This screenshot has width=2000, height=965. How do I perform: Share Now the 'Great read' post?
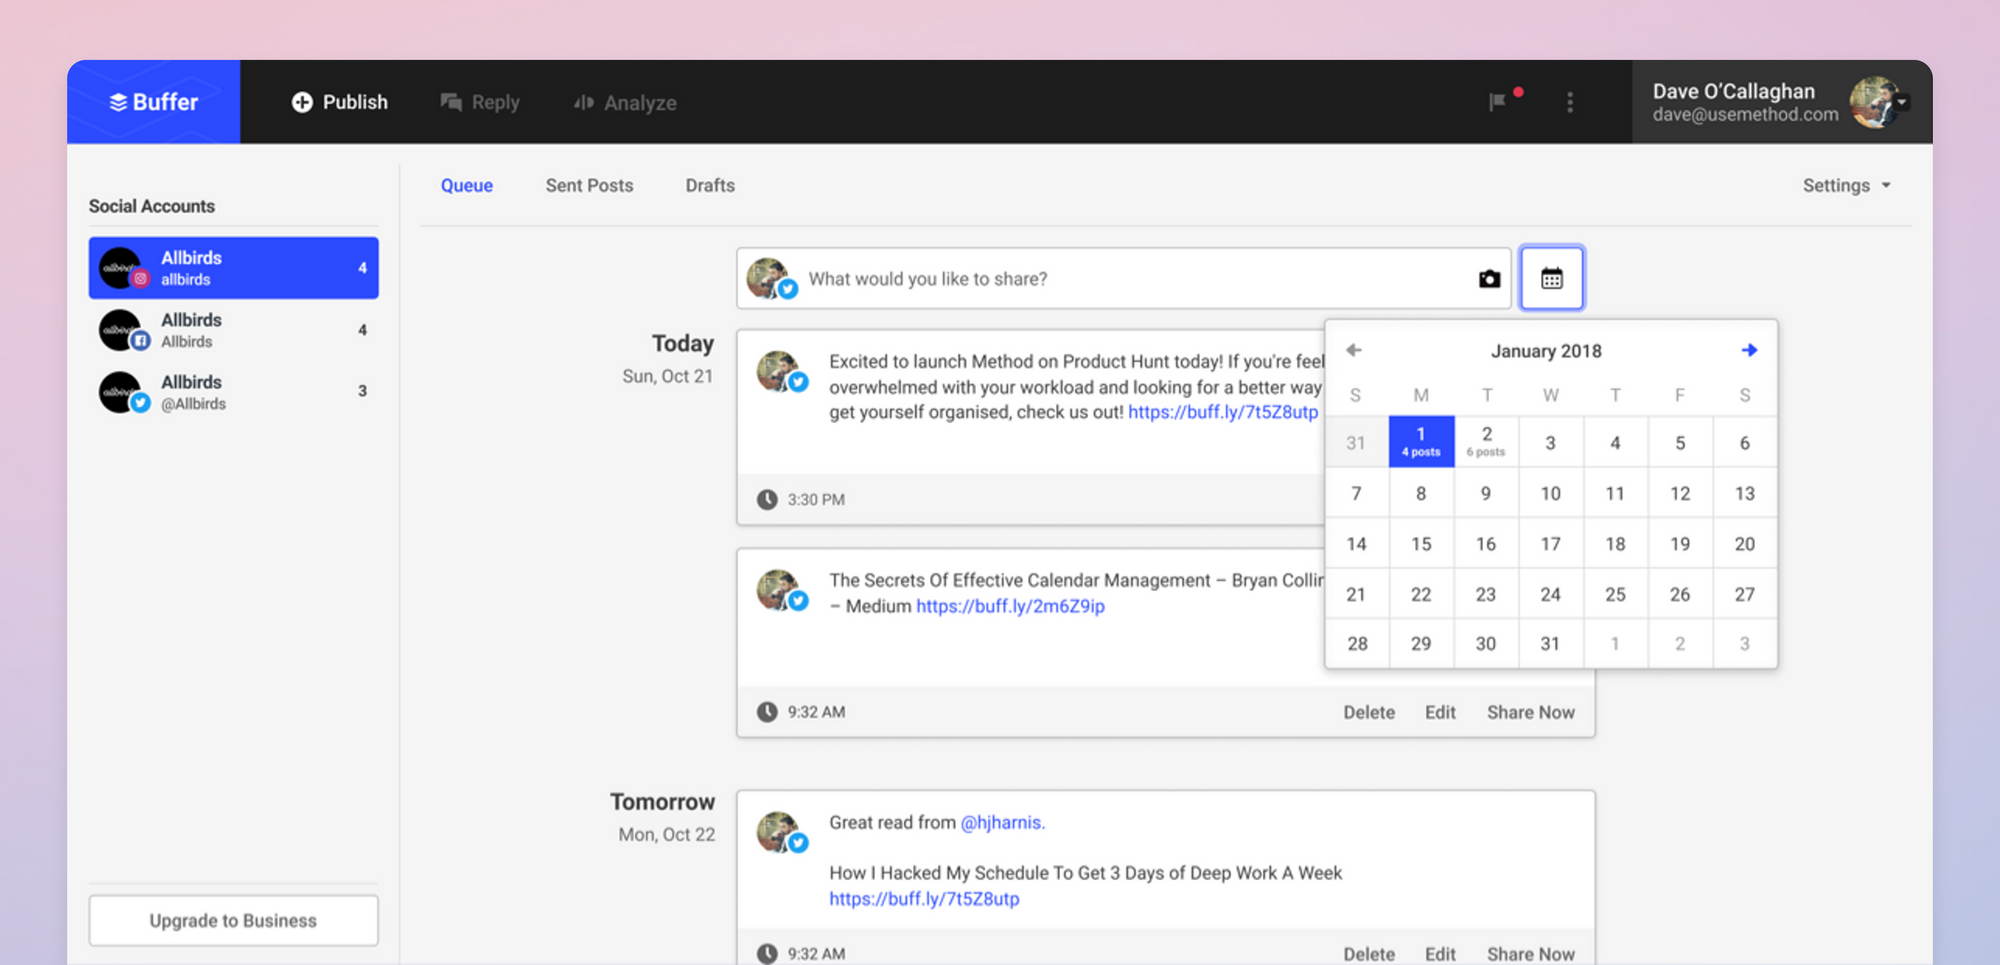[1531, 953]
